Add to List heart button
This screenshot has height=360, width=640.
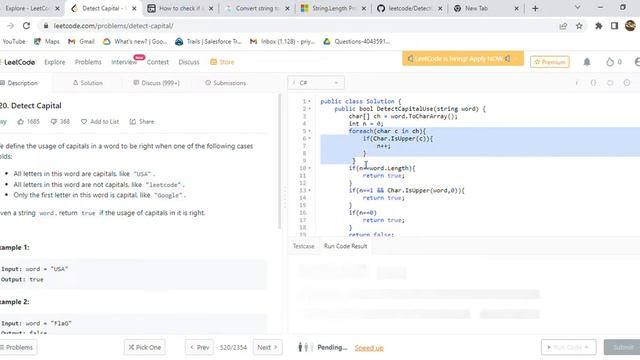[x=100, y=122]
